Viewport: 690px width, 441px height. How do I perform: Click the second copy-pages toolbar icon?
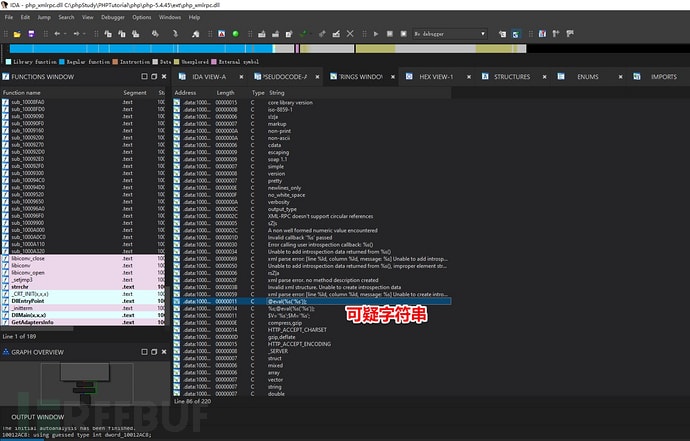122,34
